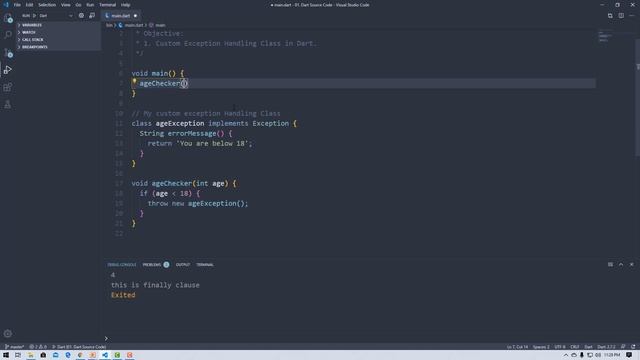Screen dimensions: 640x360
Task: Open the View menu
Action: 65,5
